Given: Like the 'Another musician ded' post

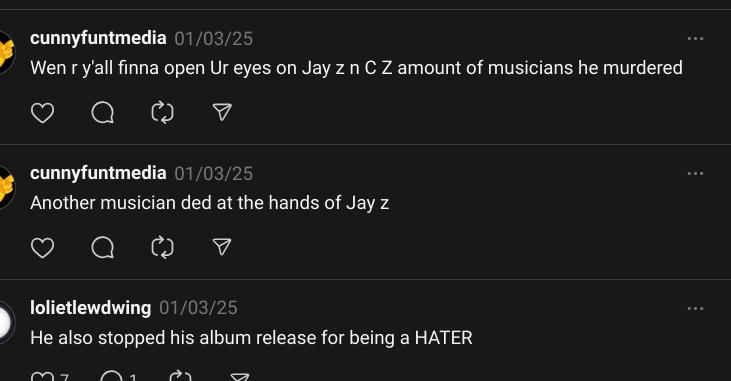Looking at the screenshot, I should 42,248.
